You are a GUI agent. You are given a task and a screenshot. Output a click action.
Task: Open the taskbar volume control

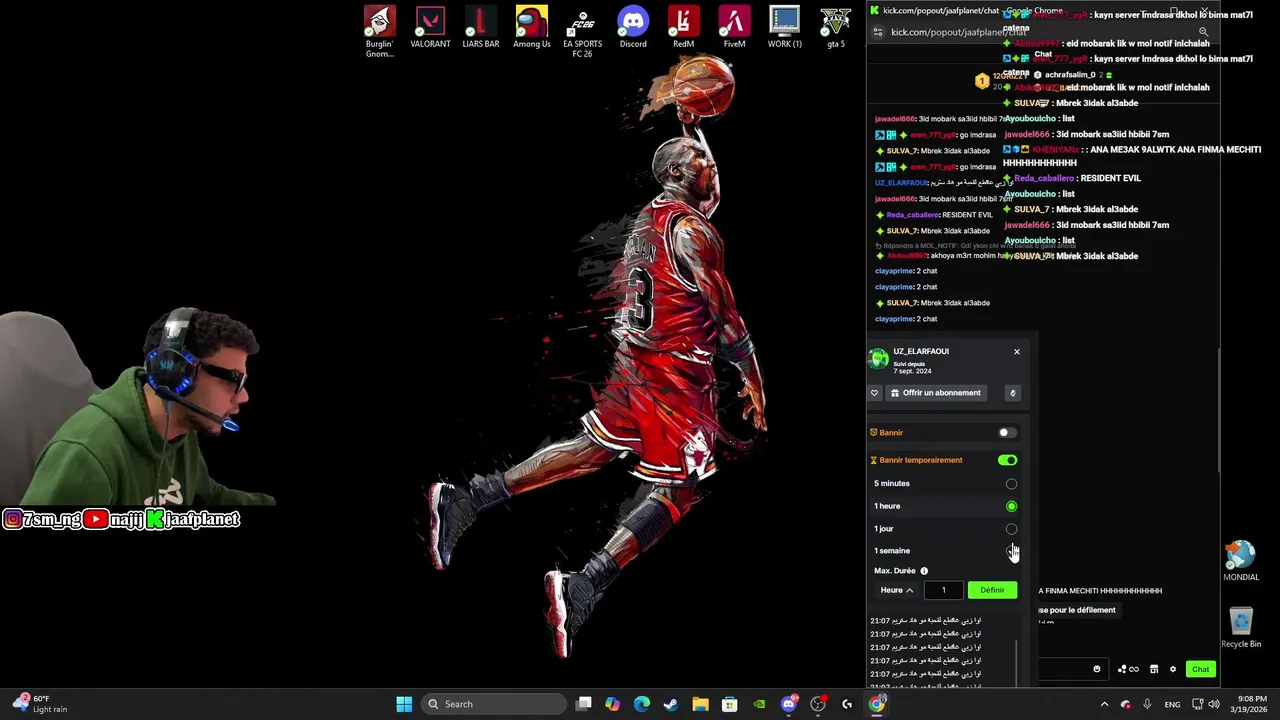pos(1213,704)
